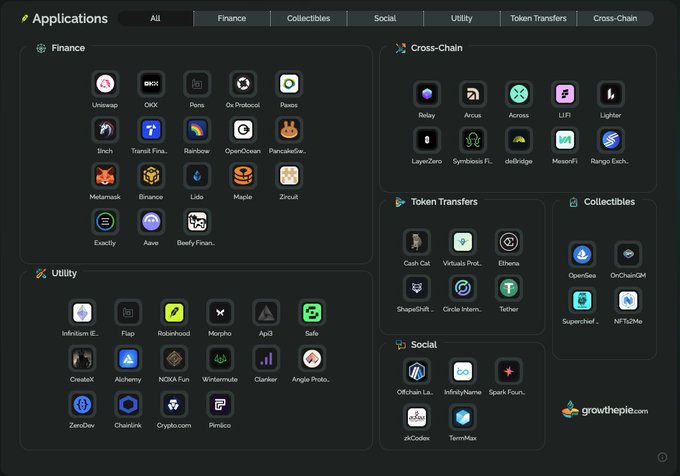680x476 pixels.
Task: Switch to the Finance tab
Action: [232, 18]
